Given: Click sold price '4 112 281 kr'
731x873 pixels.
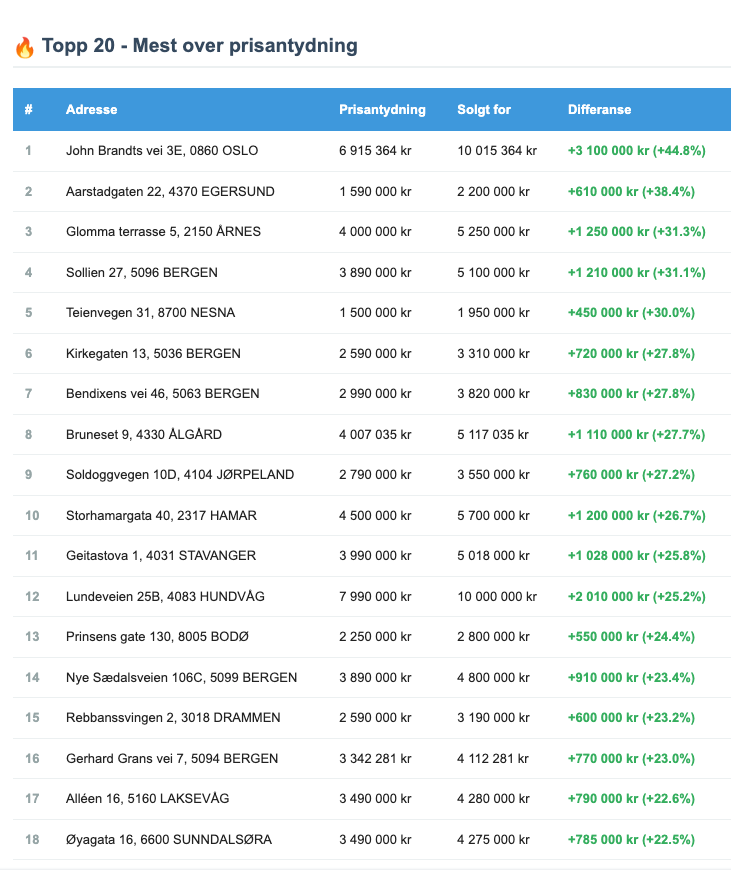Looking at the screenshot, I should [493, 758].
